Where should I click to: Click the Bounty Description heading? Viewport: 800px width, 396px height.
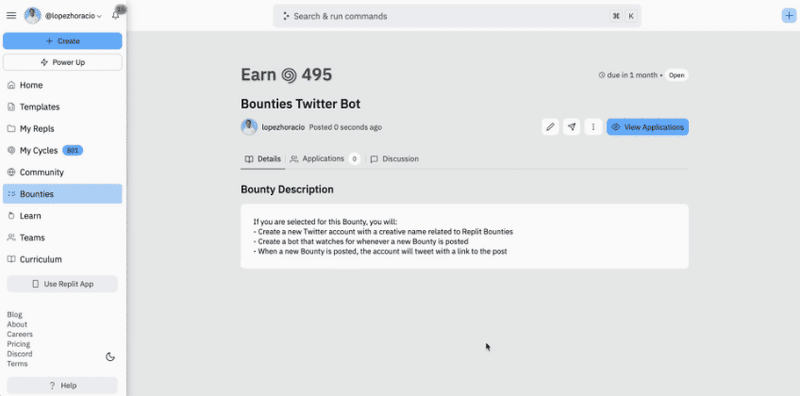pos(287,189)
